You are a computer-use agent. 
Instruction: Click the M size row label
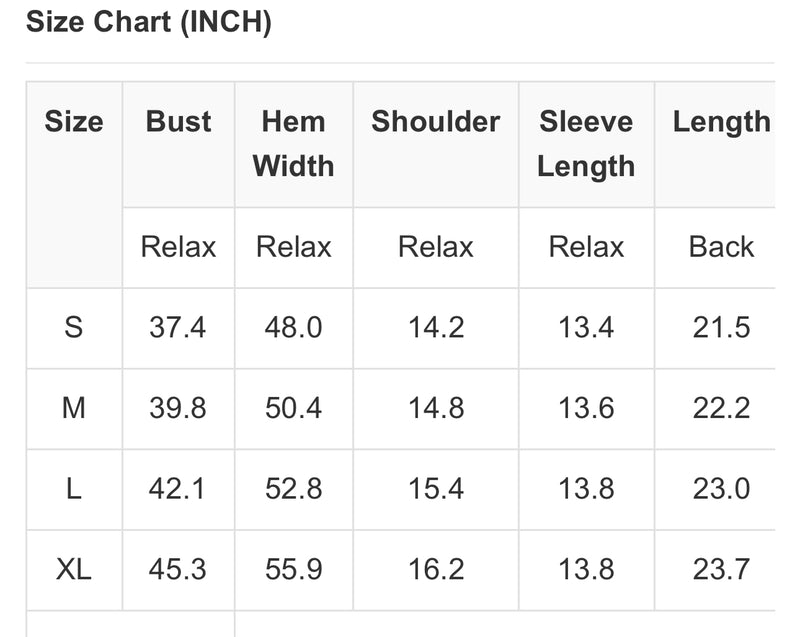(73, 408)
